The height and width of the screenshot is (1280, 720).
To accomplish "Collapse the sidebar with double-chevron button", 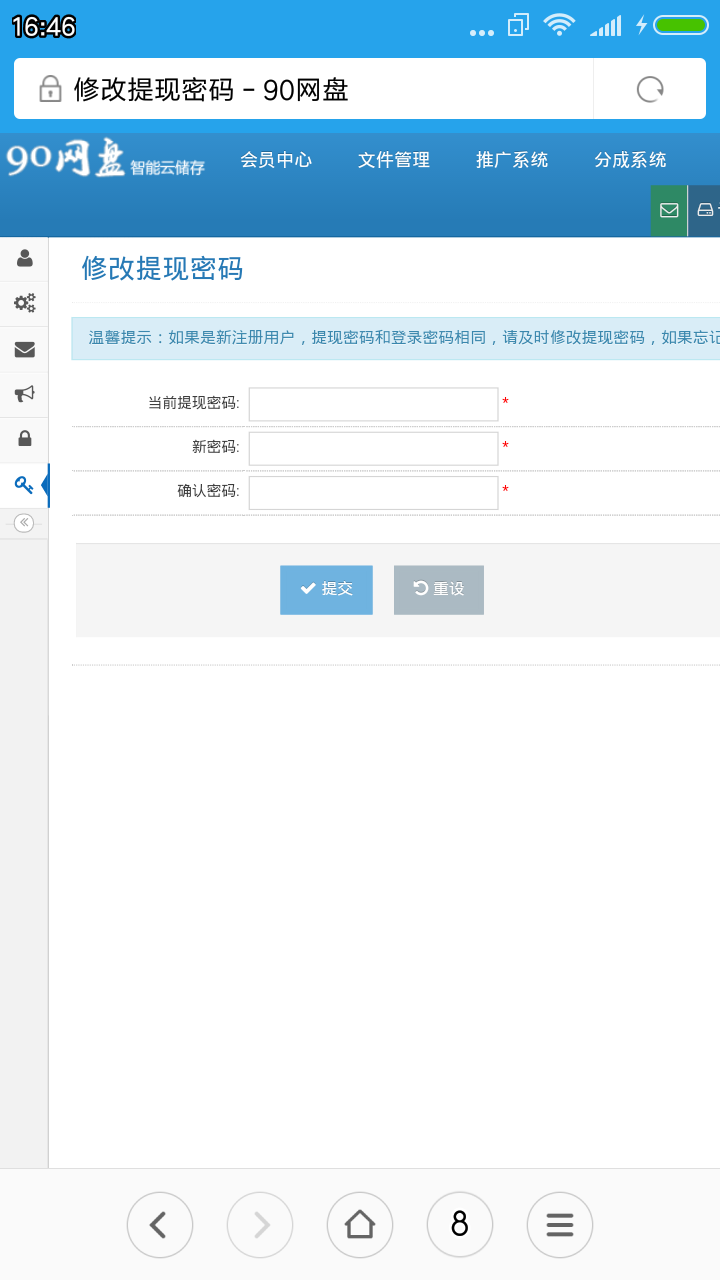I will (24, 523).
